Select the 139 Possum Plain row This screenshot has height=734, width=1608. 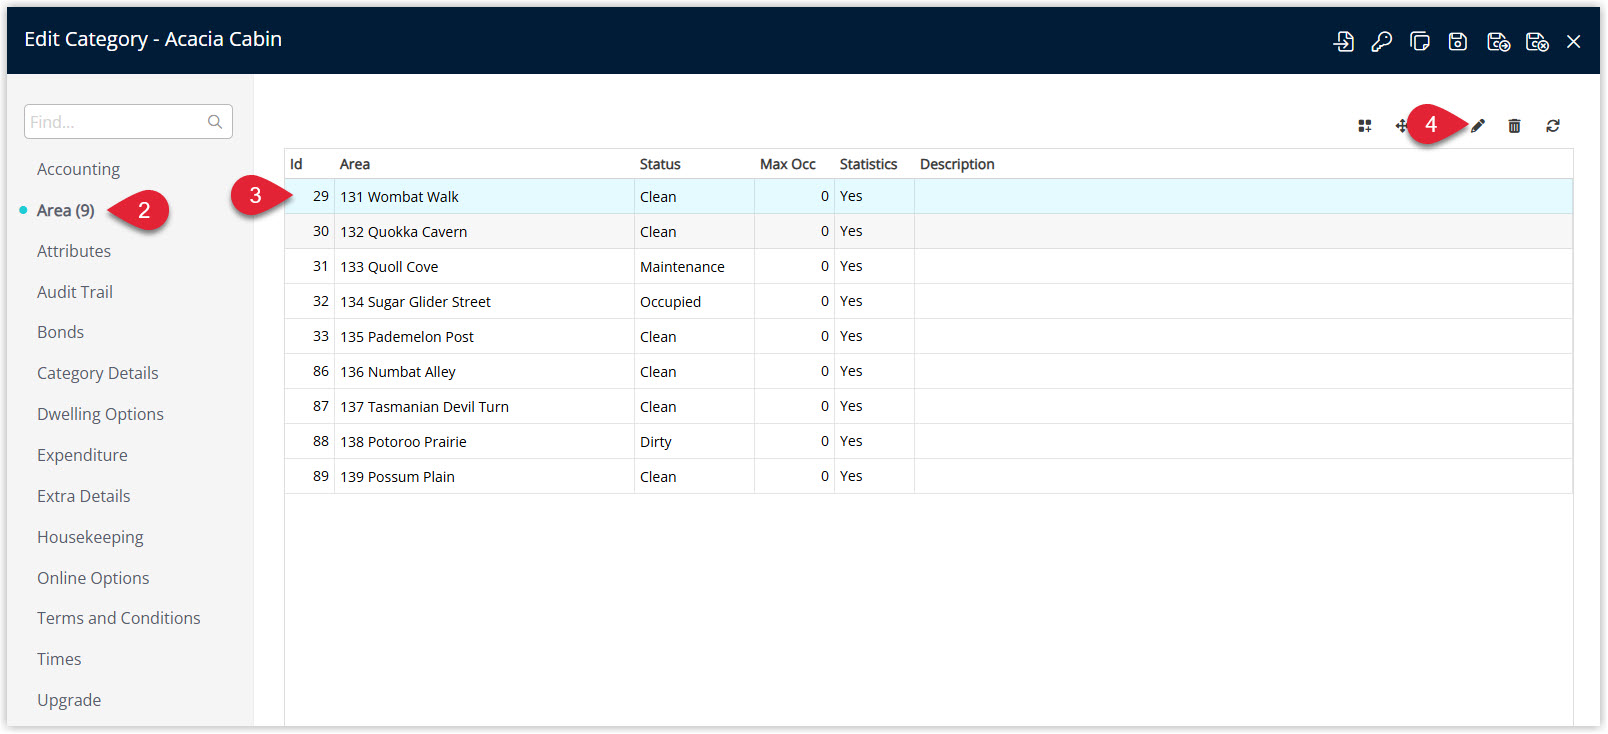tap(928, 476)
